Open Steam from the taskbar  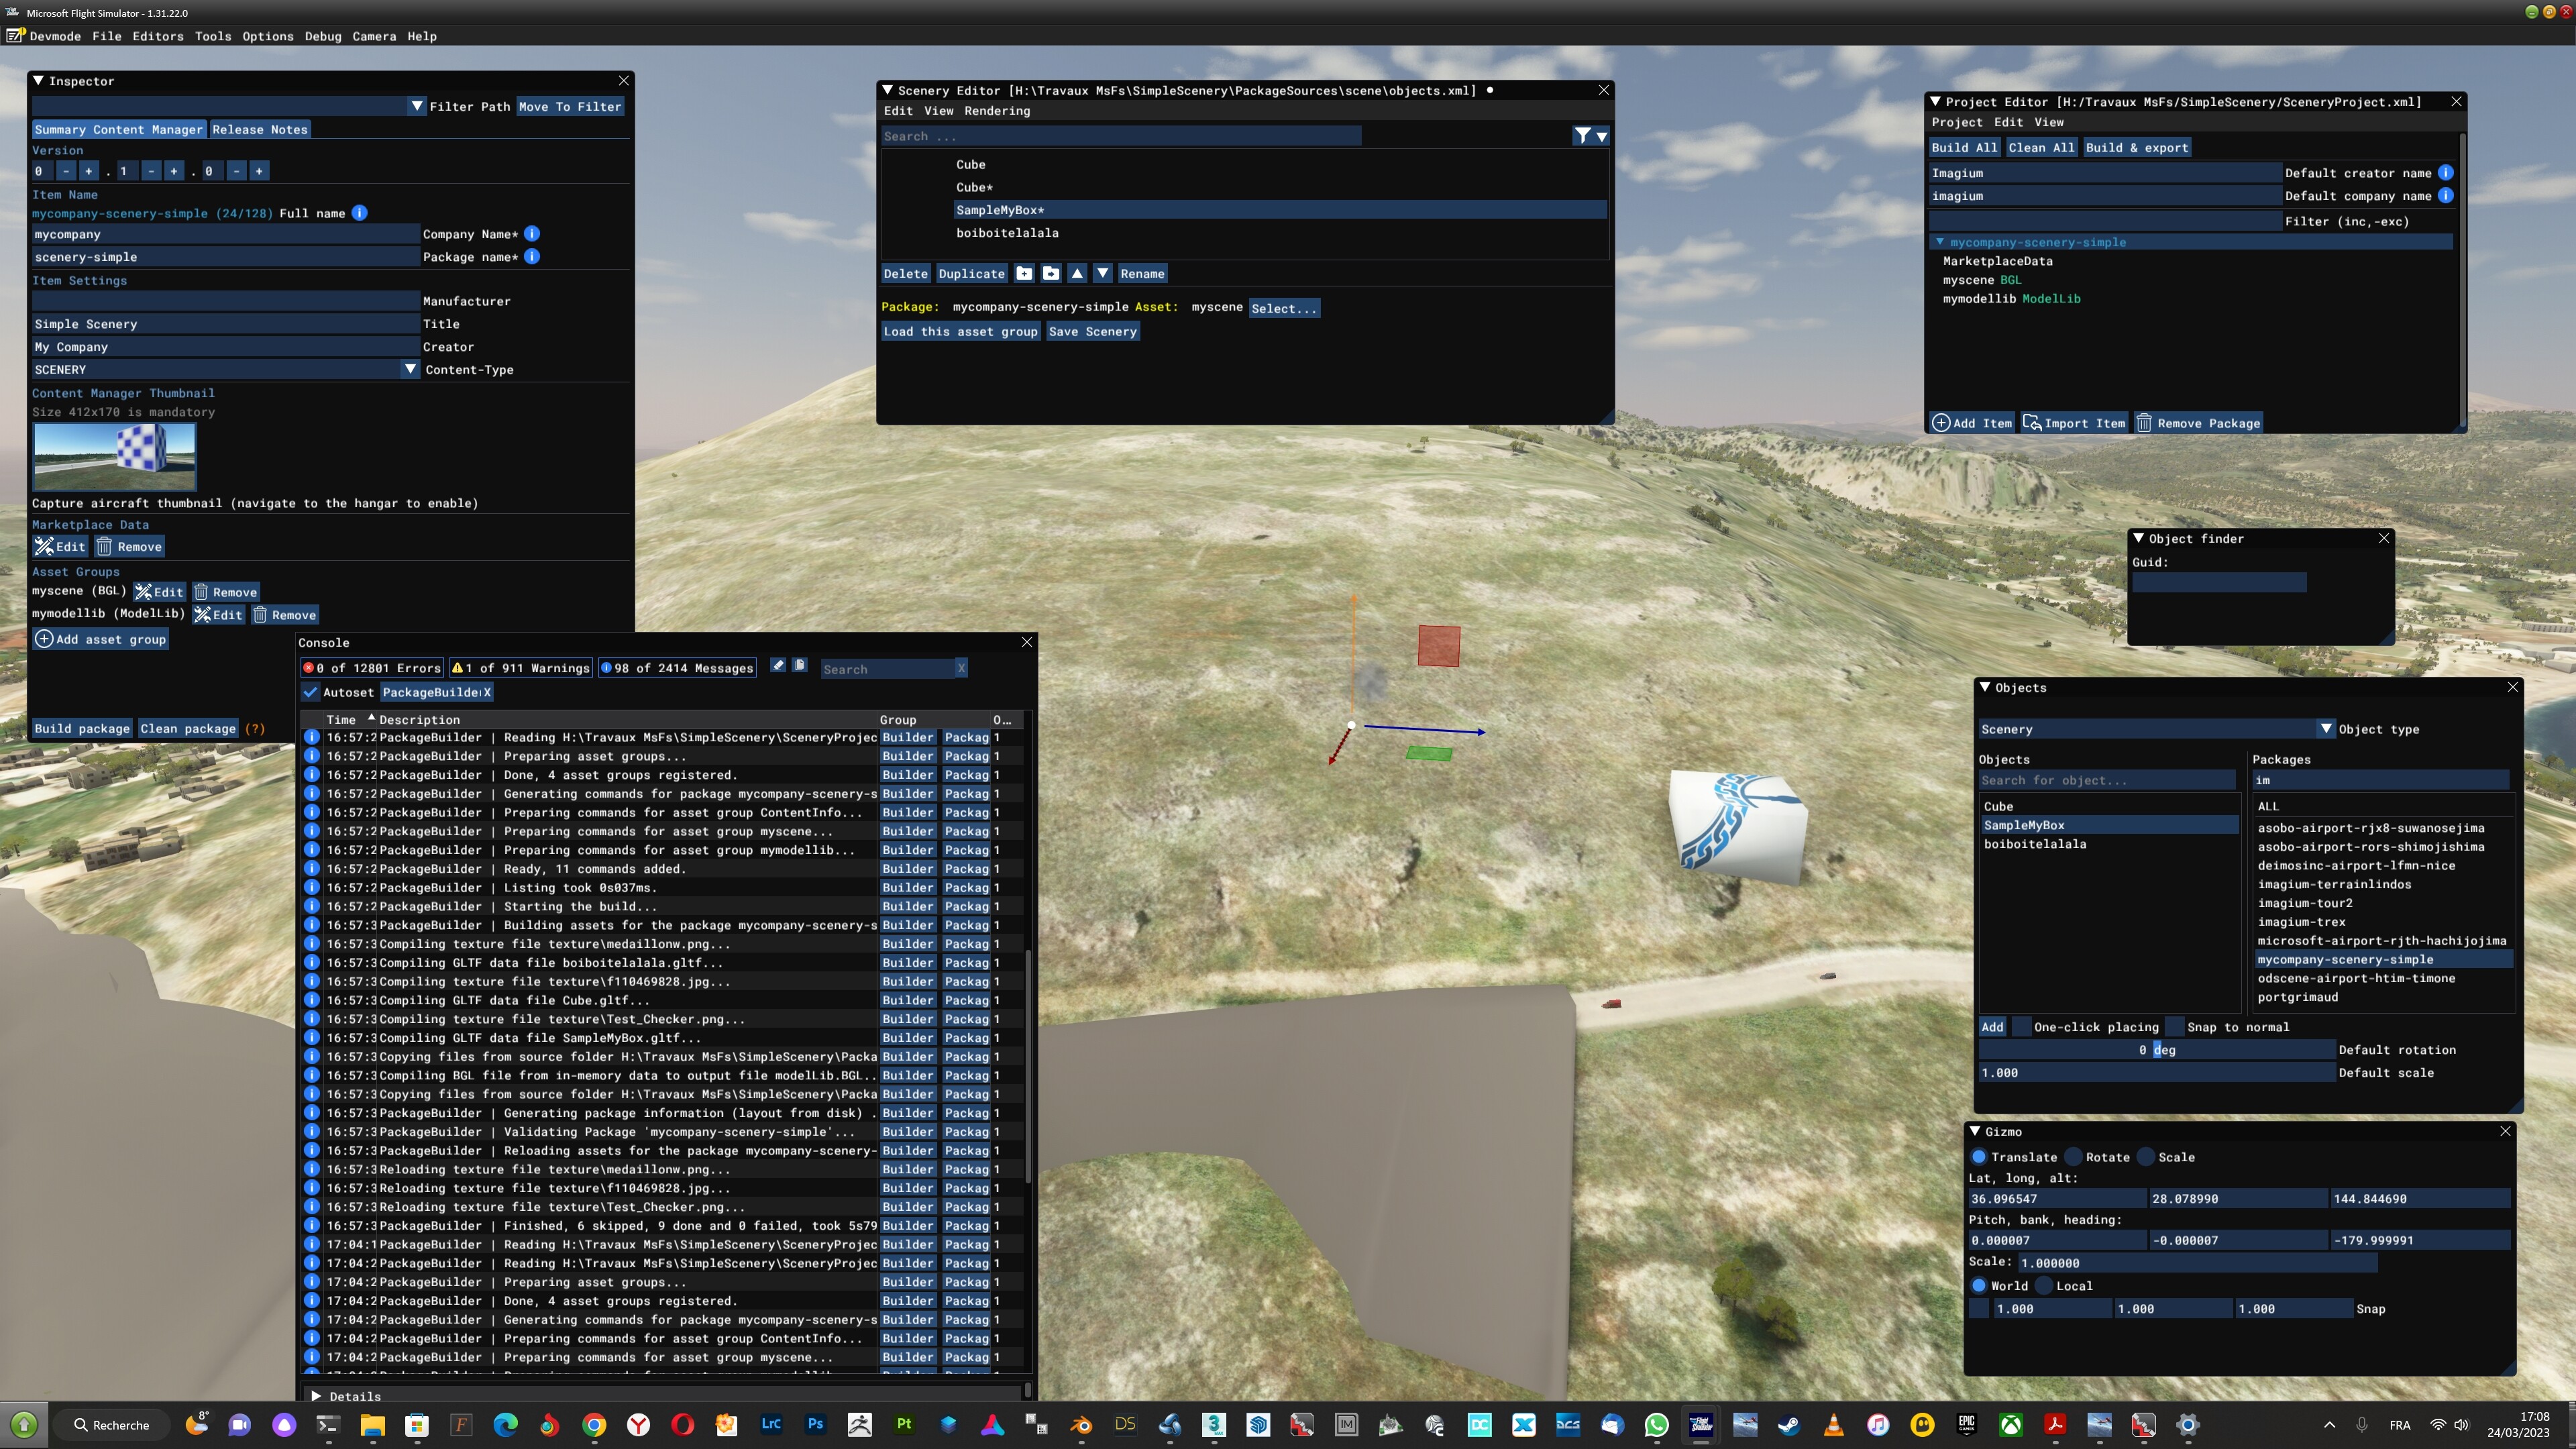pos(1789,1425)
